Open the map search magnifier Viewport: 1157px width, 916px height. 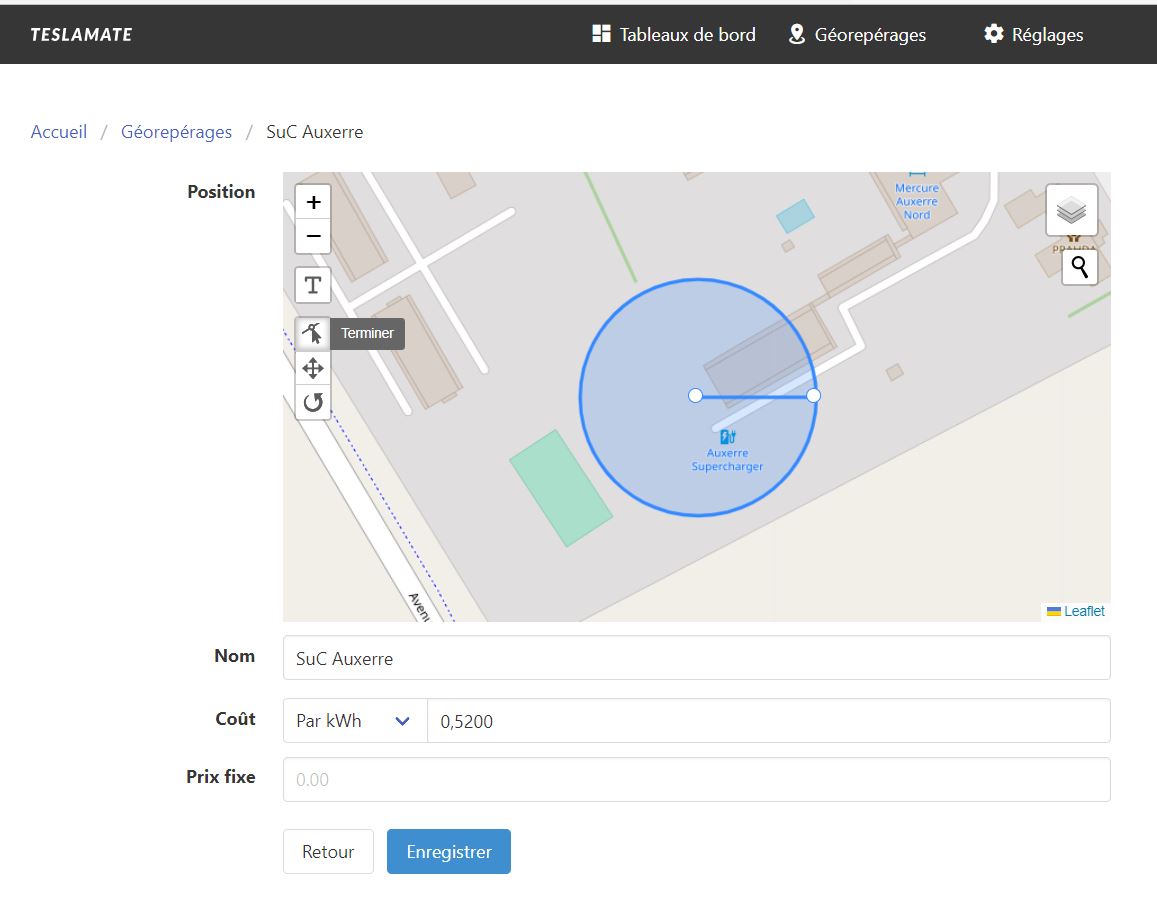click(1080, 267)
